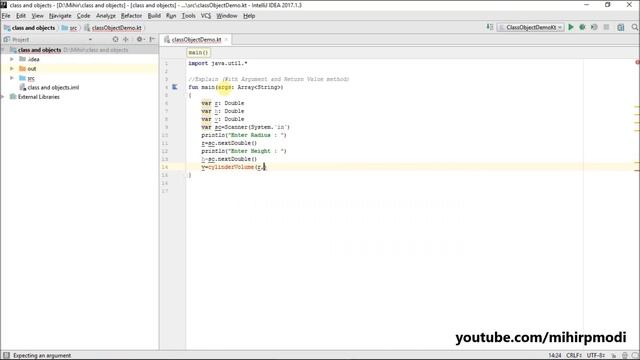Click the line var sc=Scanner(System.`in`)
The image size is (640, 360).
coord(245,127)
